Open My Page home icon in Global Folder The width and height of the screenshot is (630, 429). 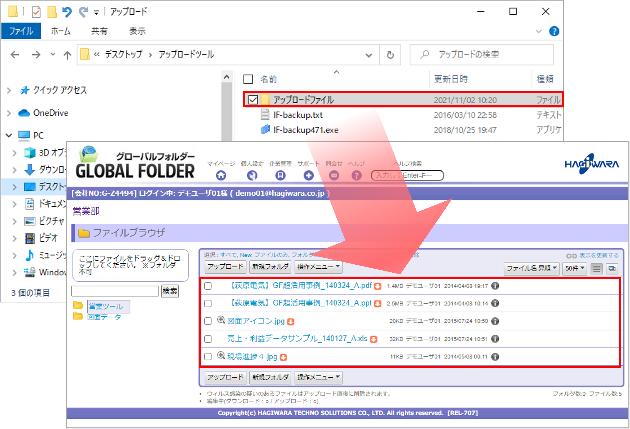coord(221,175)
